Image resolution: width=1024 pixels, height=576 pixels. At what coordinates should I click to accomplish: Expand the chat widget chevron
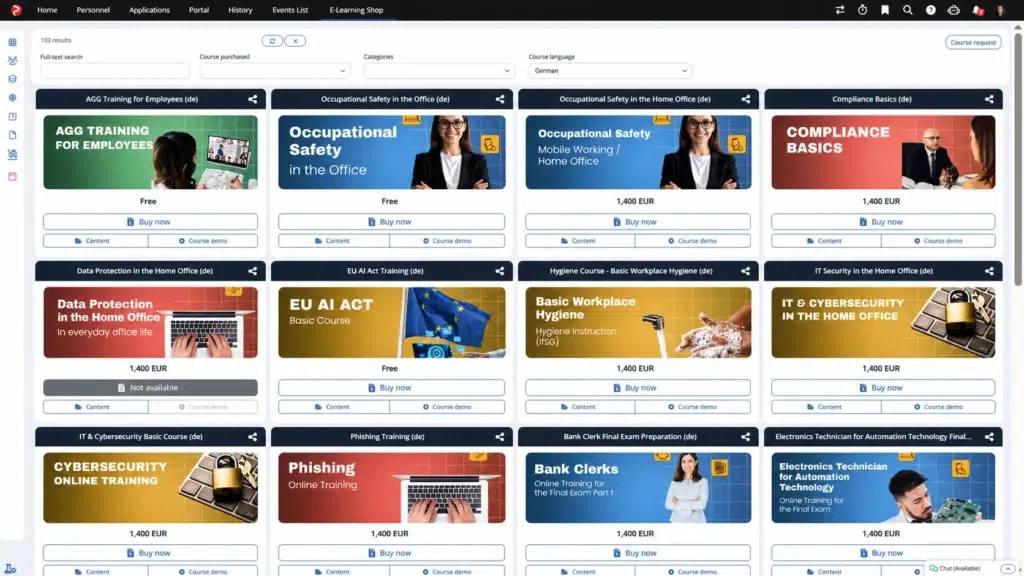[x=1008, y=569]
